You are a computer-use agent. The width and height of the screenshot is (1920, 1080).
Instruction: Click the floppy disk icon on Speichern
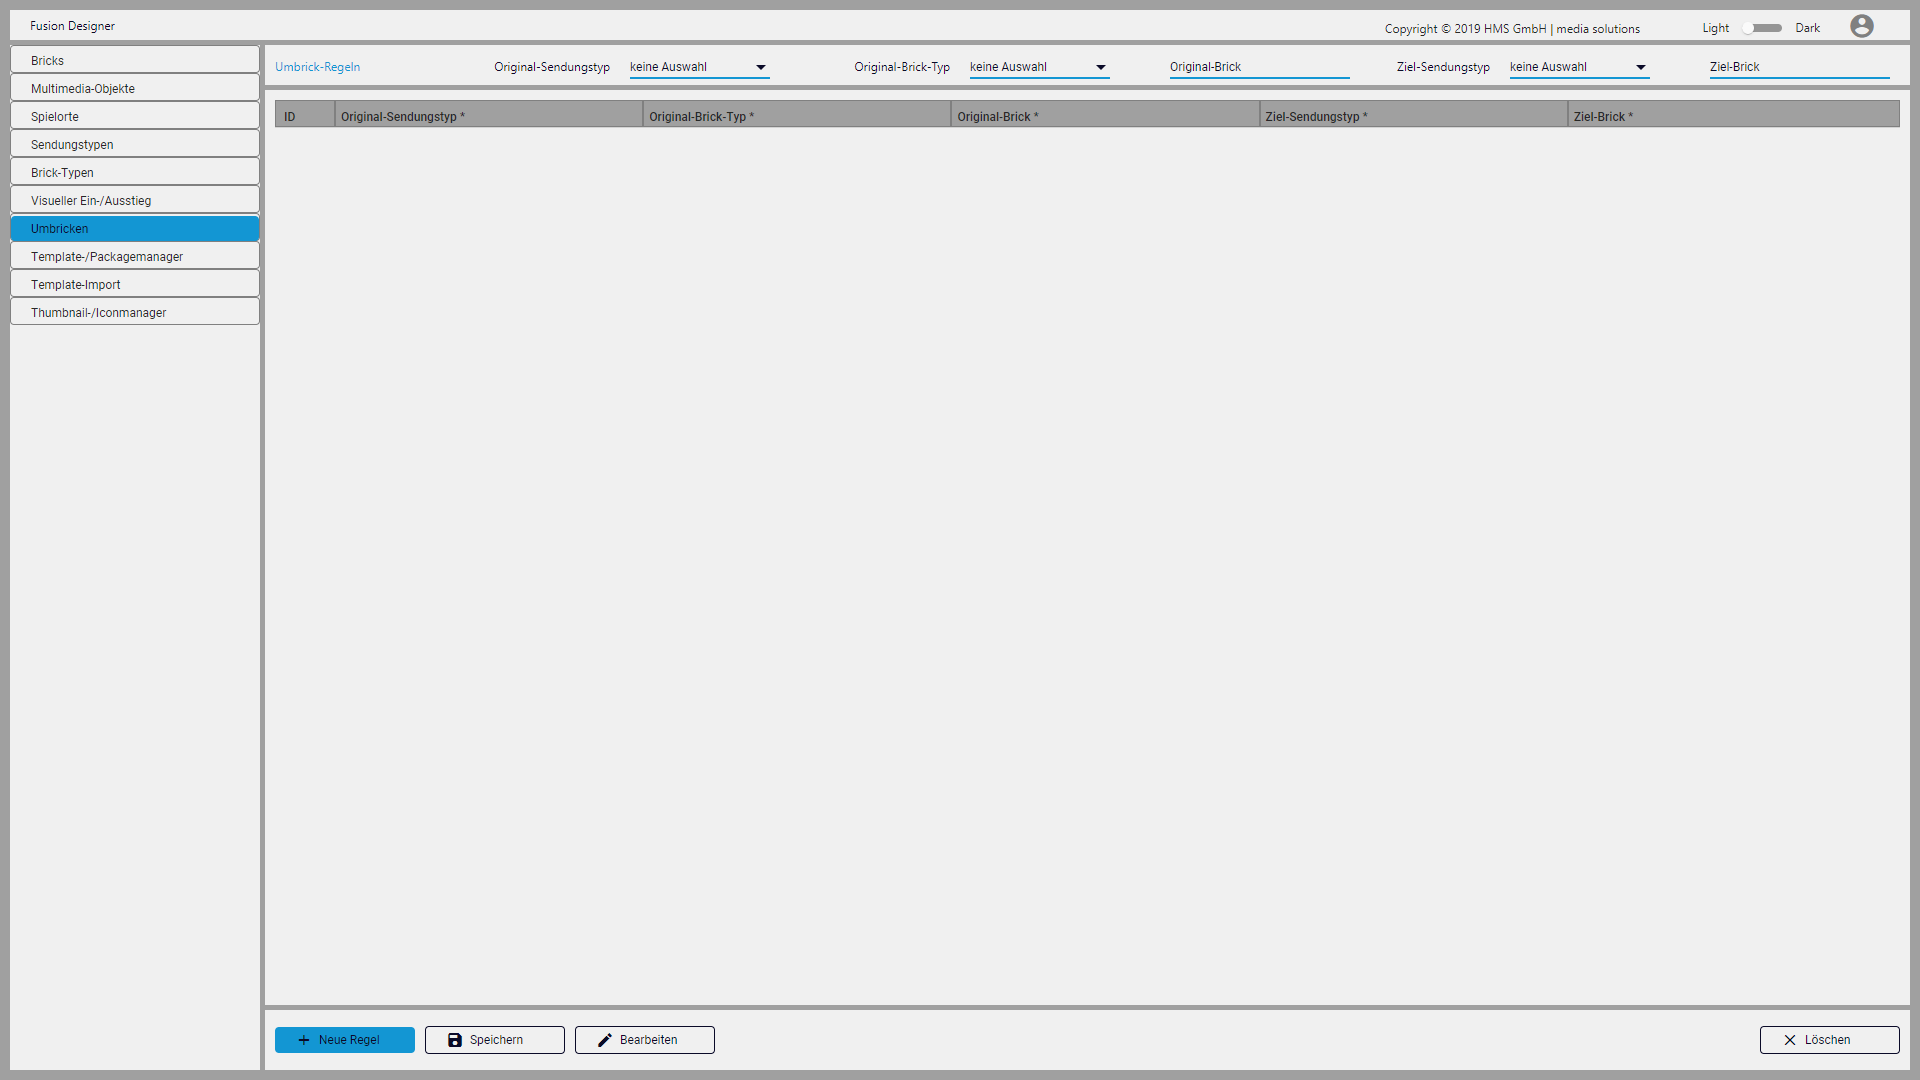pos(455,1040)
